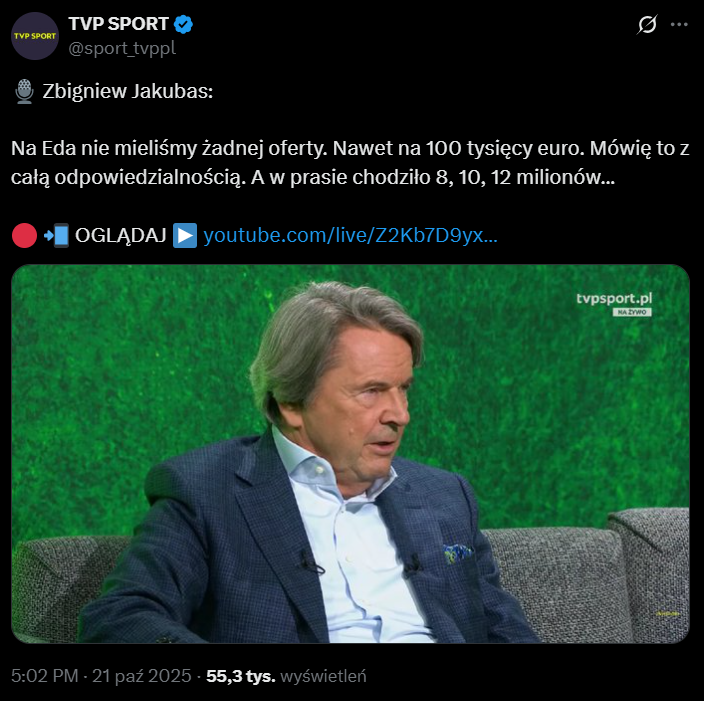The image size is (704, 701).
Task: Click the NA ŻYWO live badge
Action: coord(632,313)
